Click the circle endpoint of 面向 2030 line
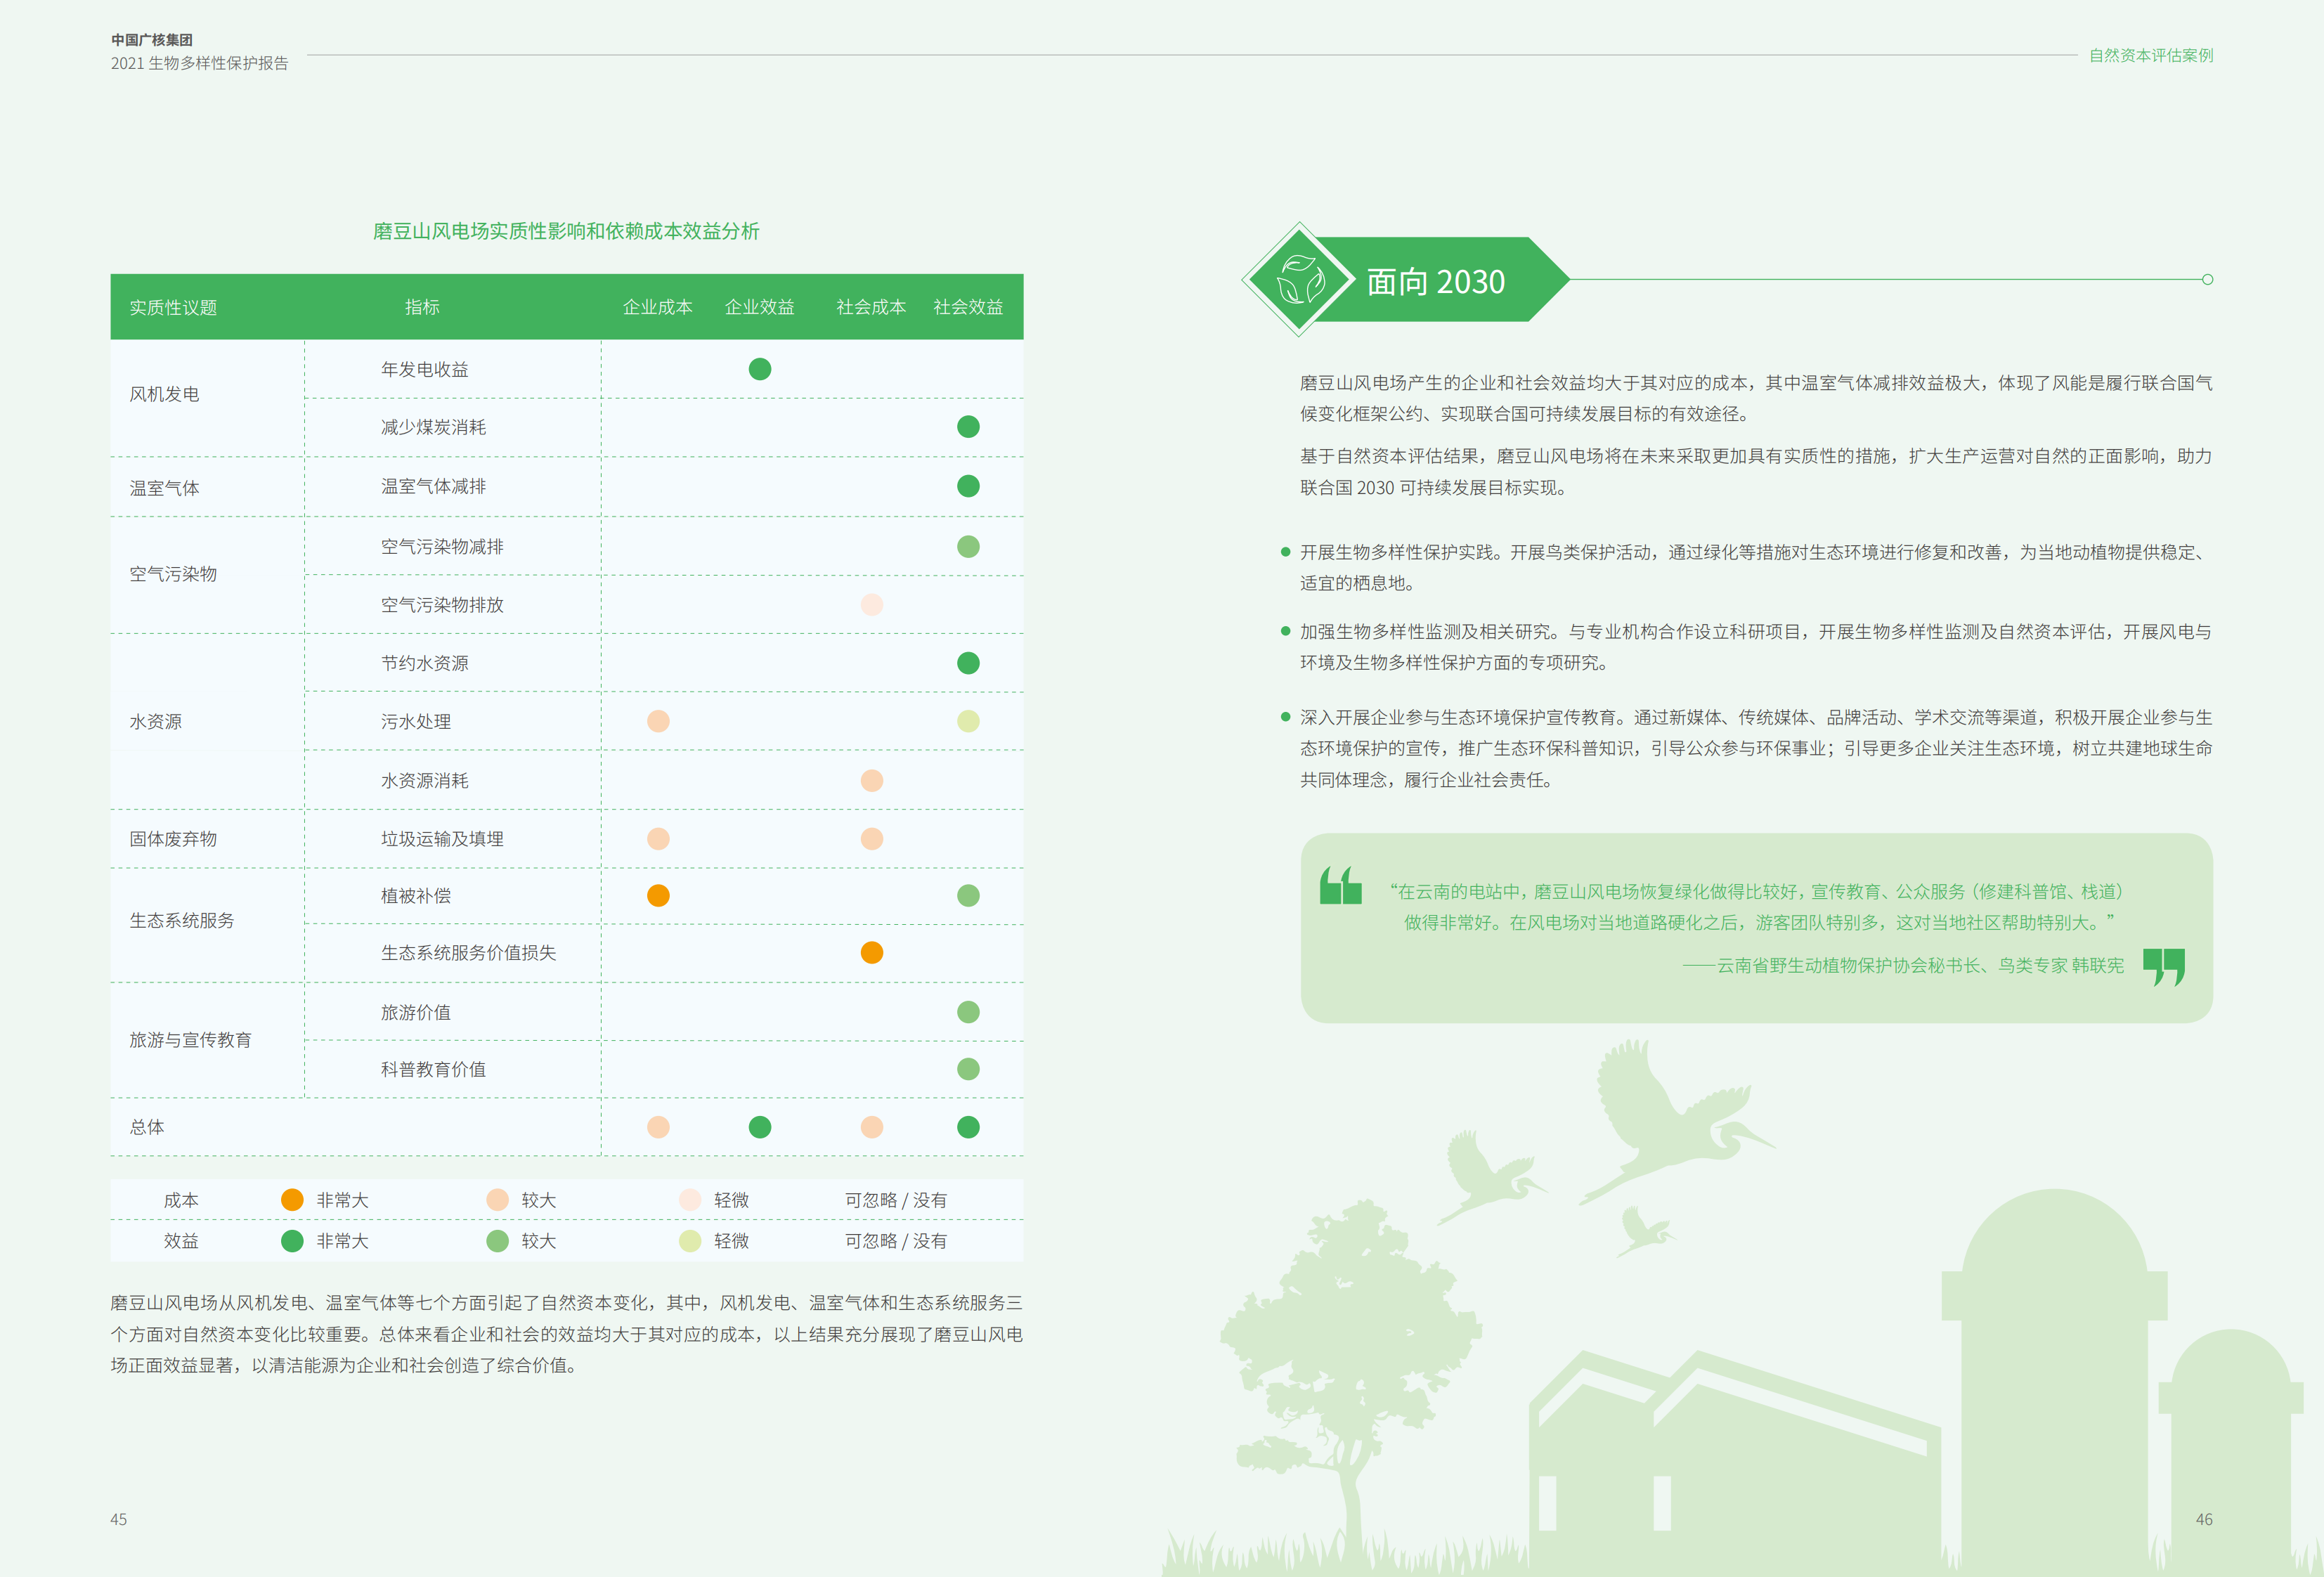The height and width of the screenshot is (1577, 2324). click(x=2207, y=280)
